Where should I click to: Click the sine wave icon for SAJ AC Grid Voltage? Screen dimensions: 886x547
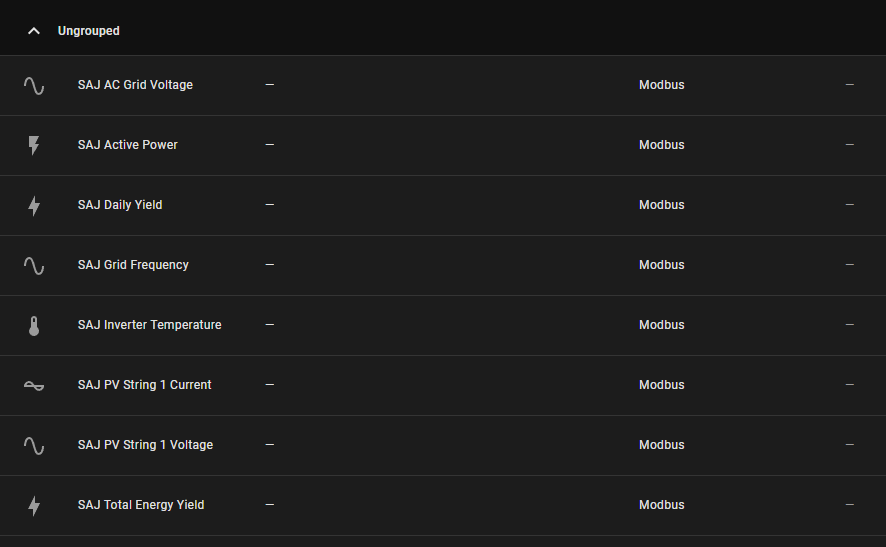34,85
